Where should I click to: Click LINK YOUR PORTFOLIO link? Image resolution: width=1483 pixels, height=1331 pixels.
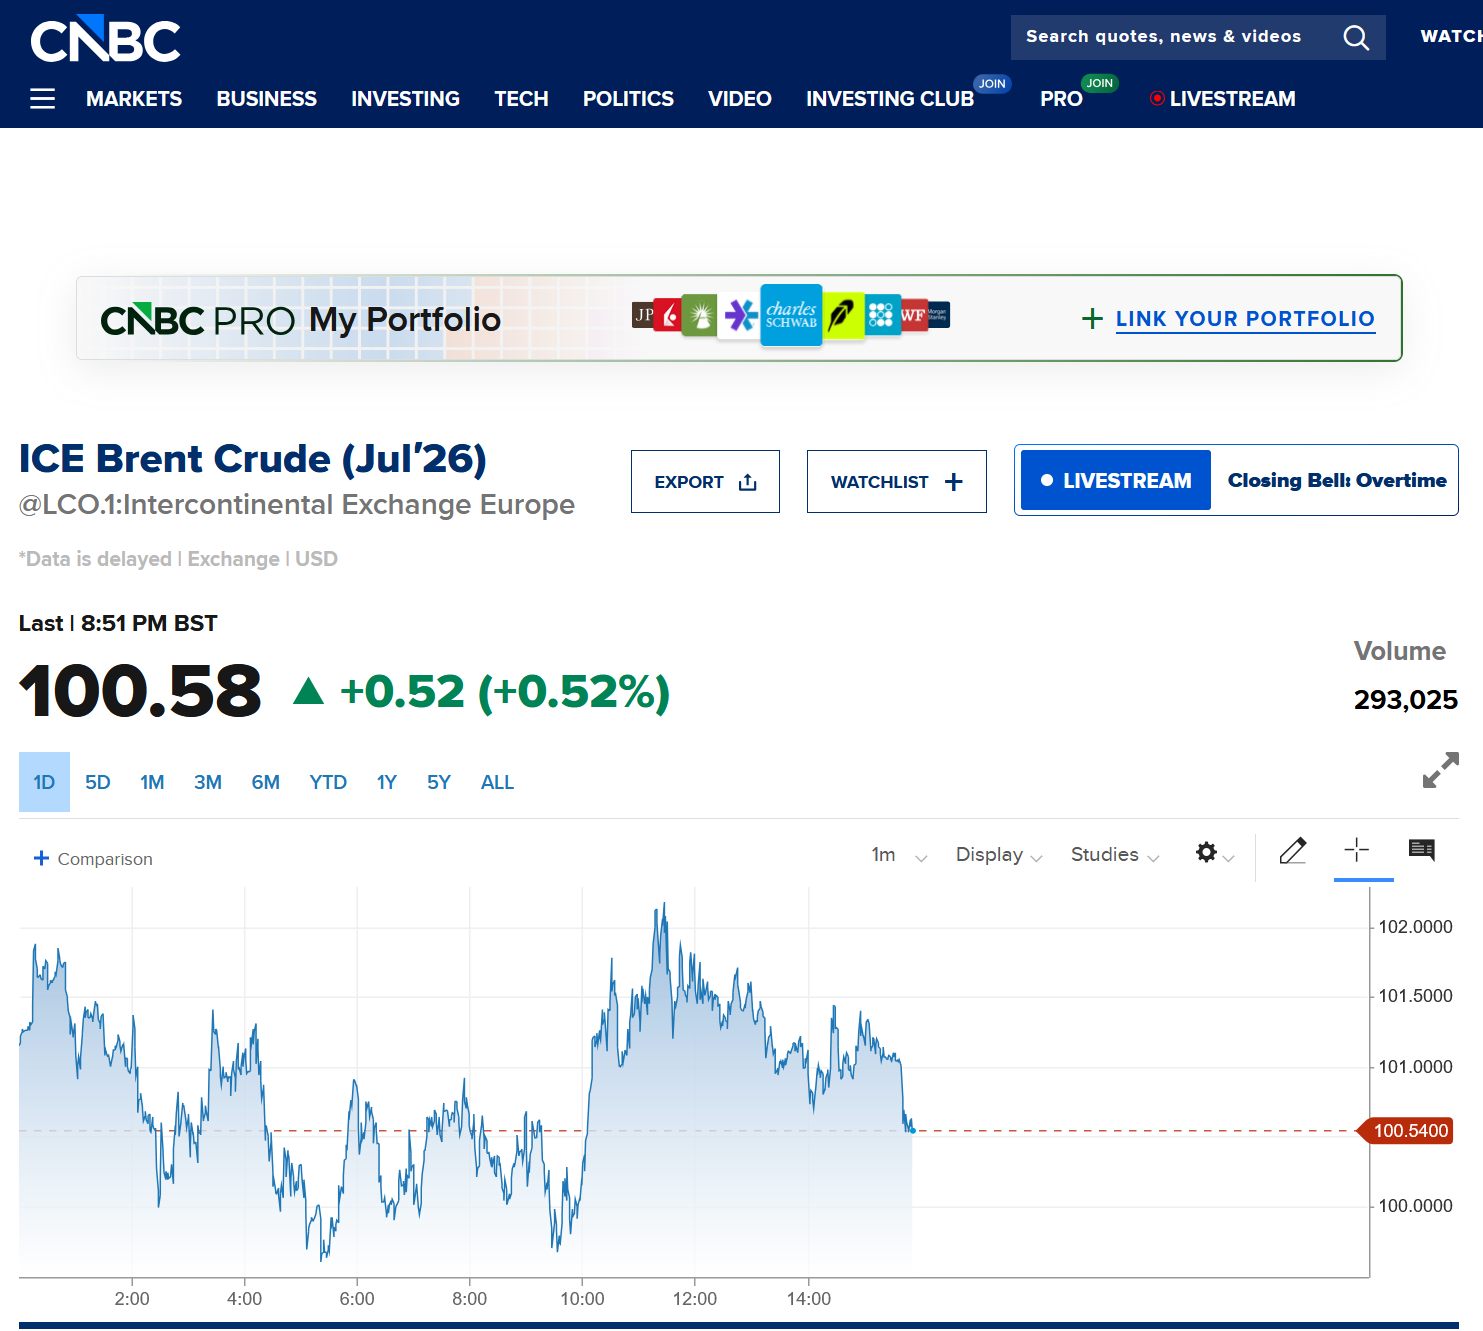click(1245, 319)
